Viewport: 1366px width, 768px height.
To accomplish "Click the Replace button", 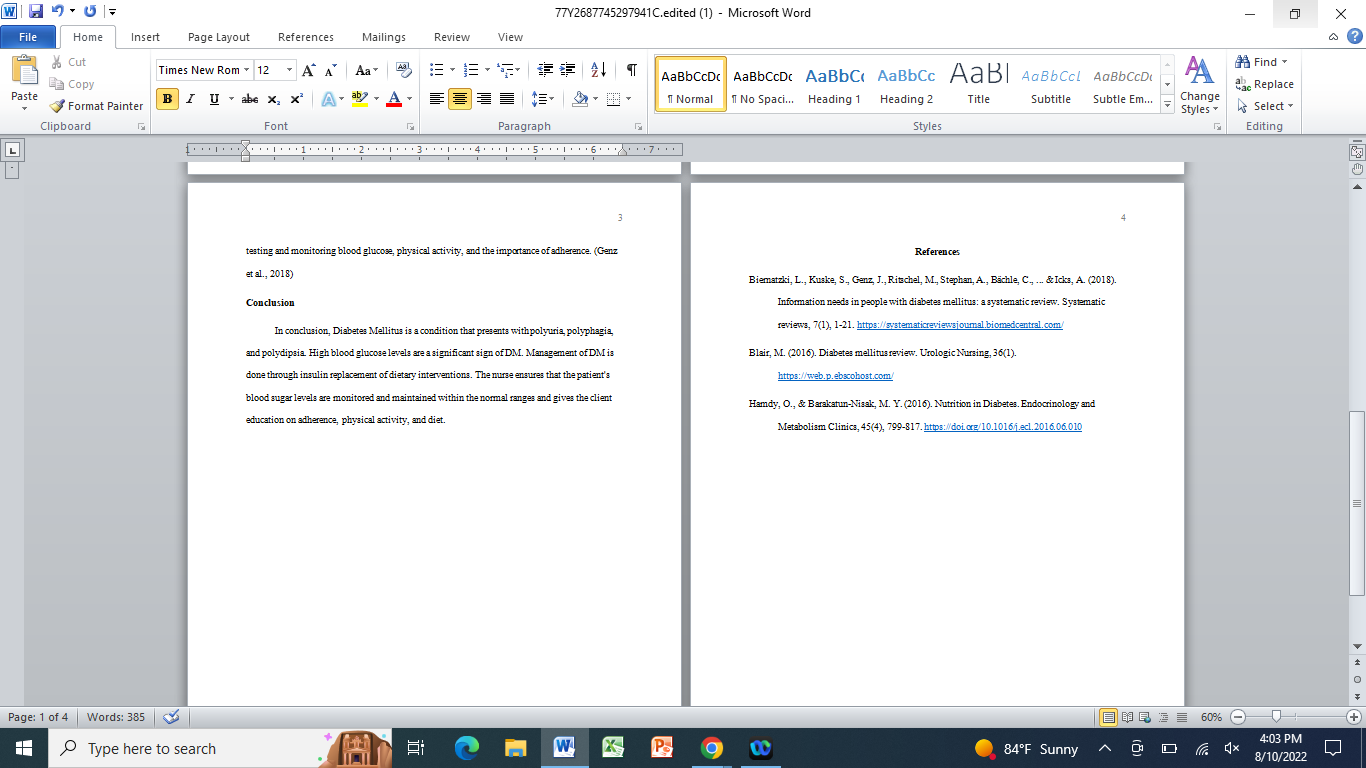I will (1265, 84).
